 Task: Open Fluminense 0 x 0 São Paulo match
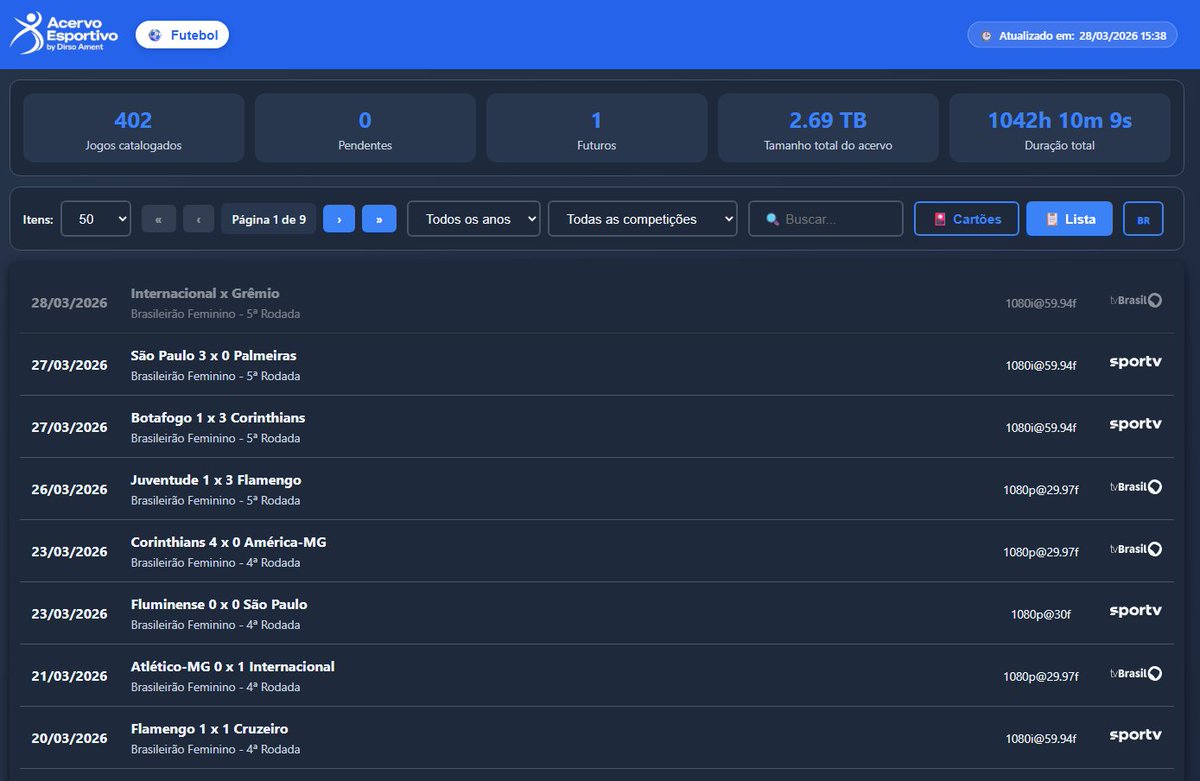click(596, 613)
